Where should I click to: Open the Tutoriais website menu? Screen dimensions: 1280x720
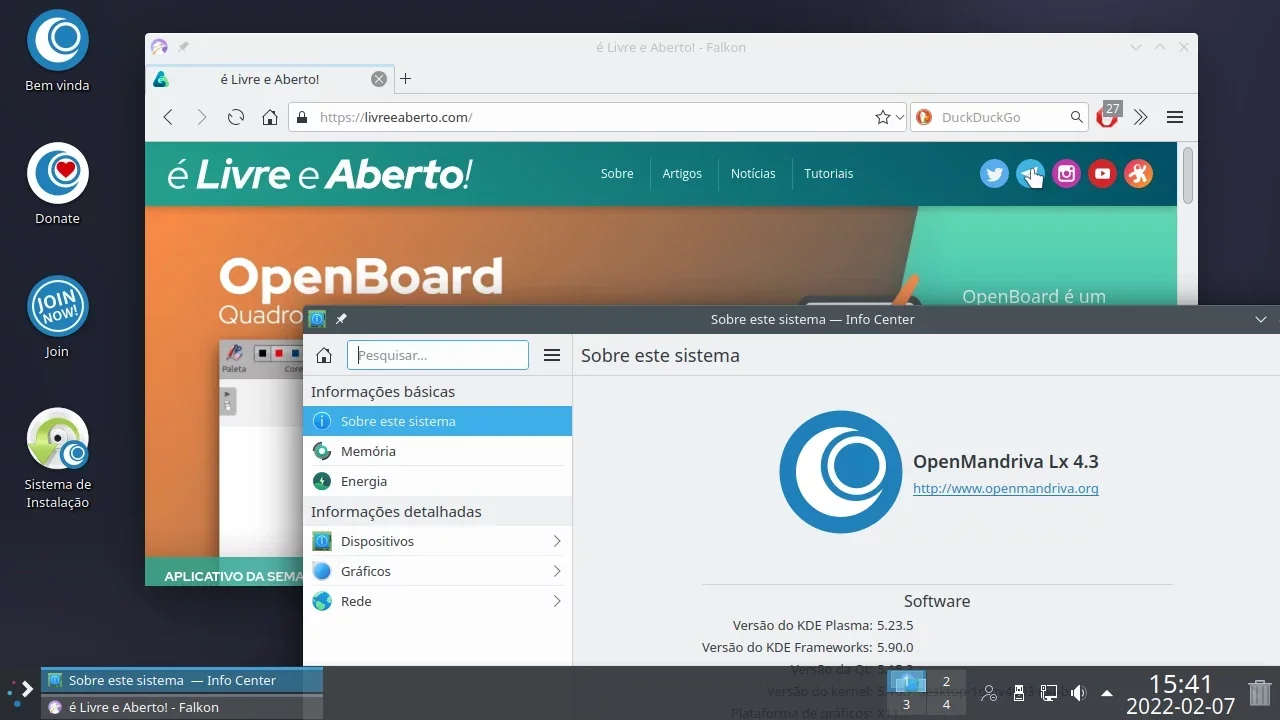829,173
